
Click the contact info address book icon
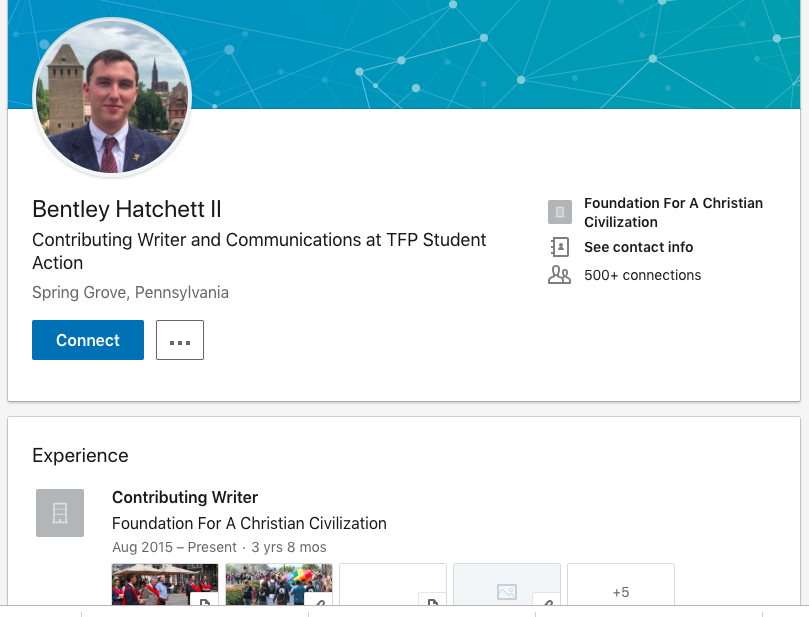[560, 247]
